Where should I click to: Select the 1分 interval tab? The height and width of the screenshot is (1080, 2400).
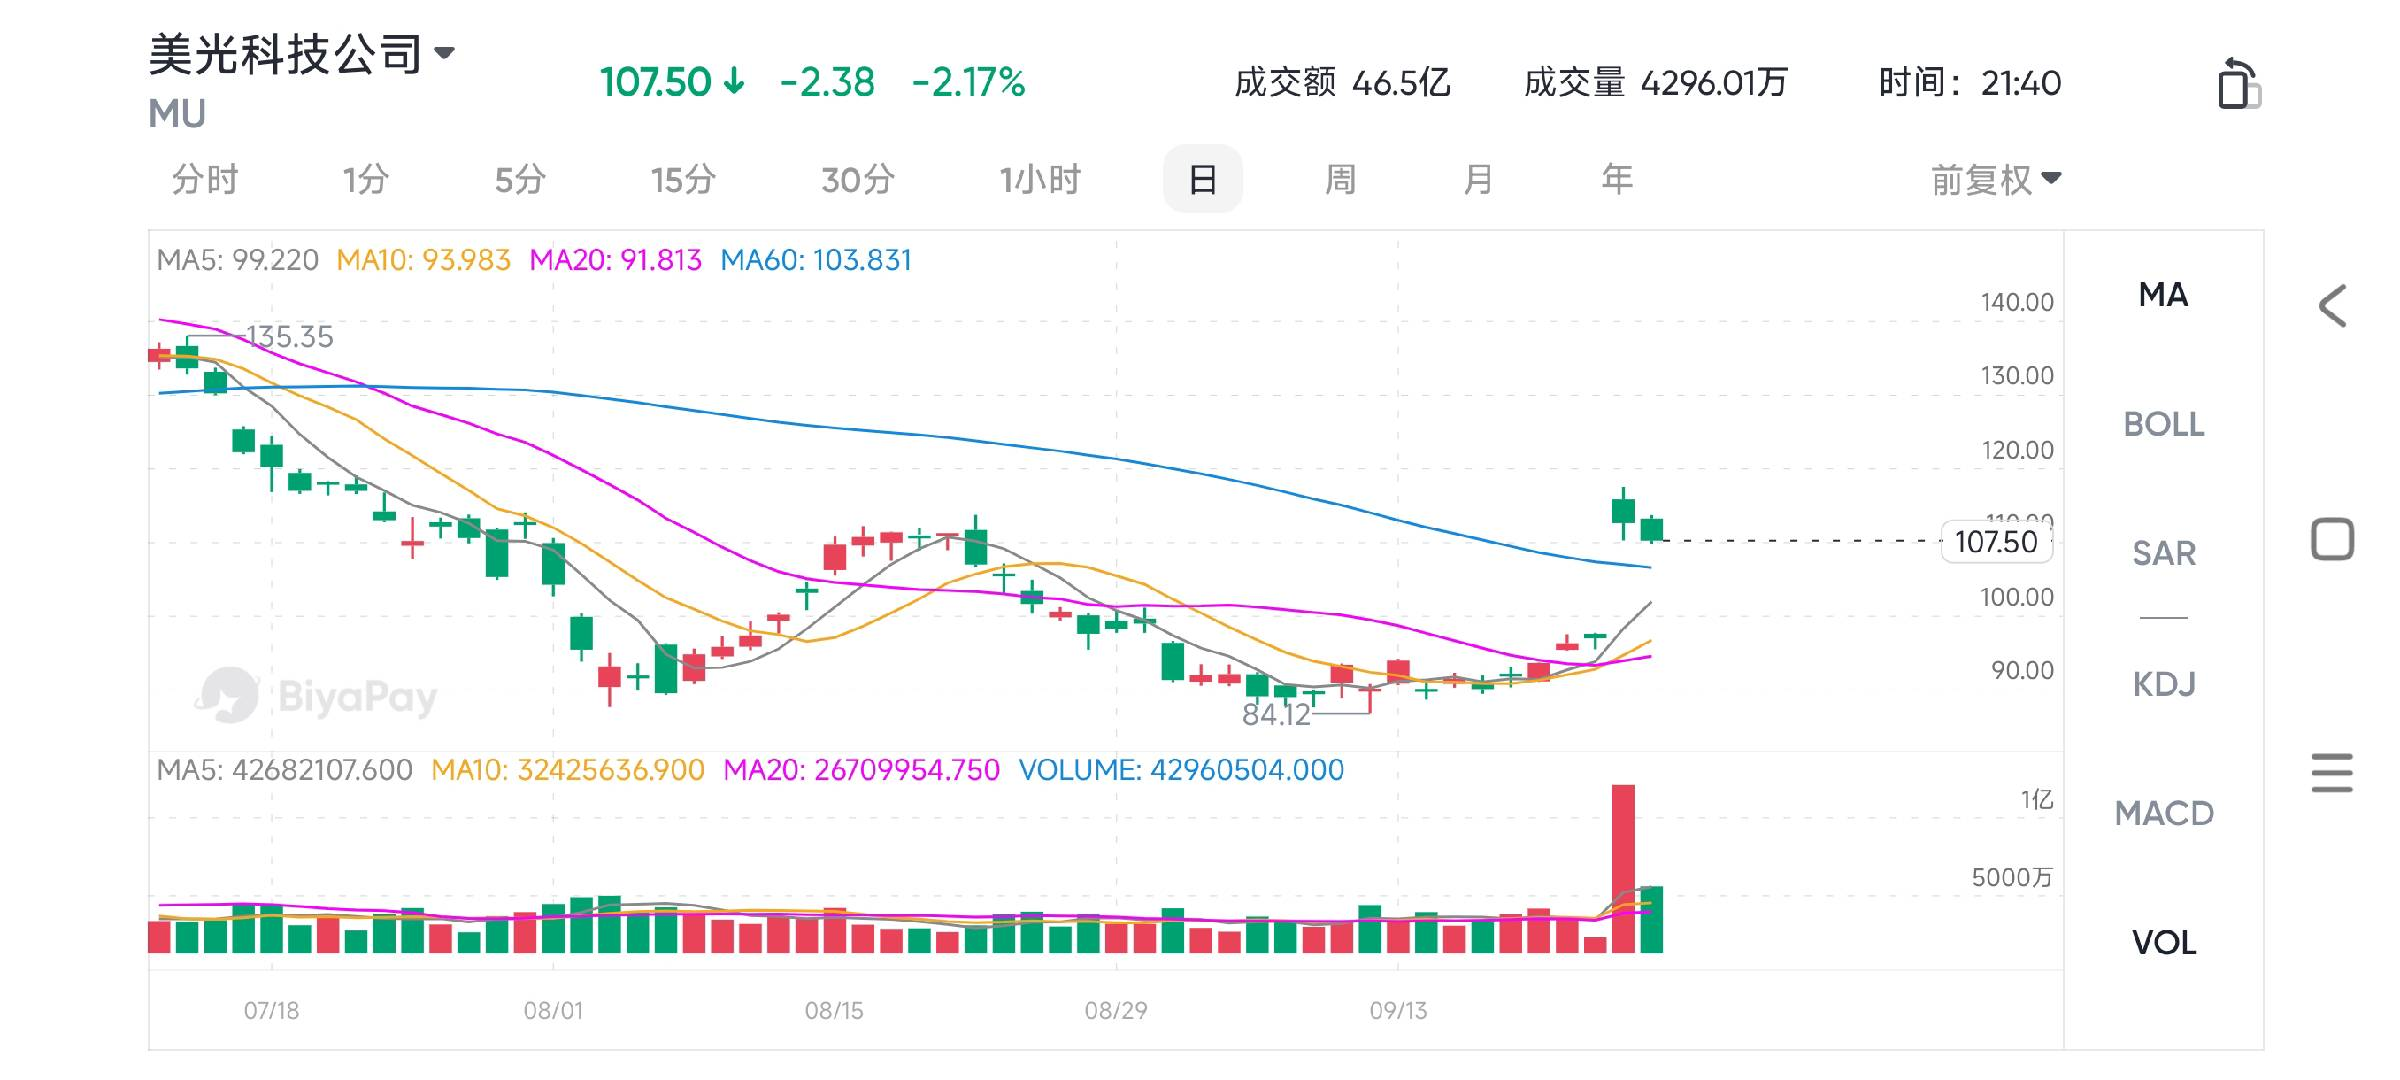365,180
